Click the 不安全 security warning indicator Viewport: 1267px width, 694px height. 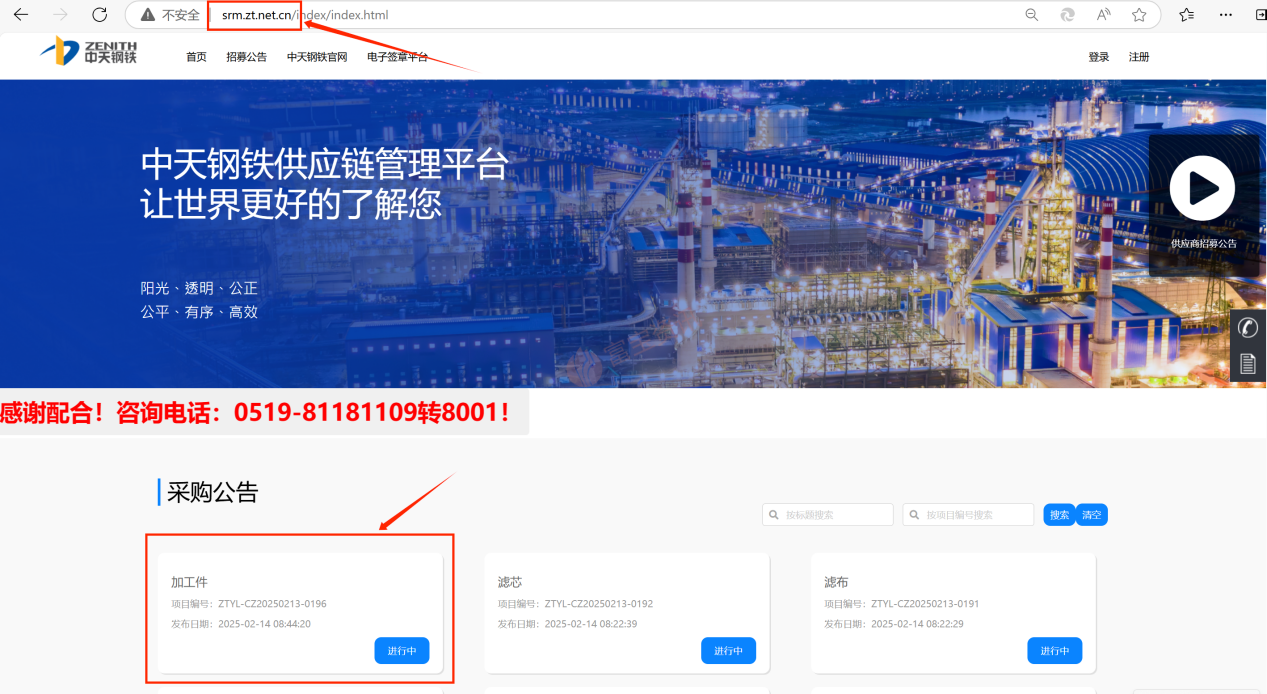point(170,15)
